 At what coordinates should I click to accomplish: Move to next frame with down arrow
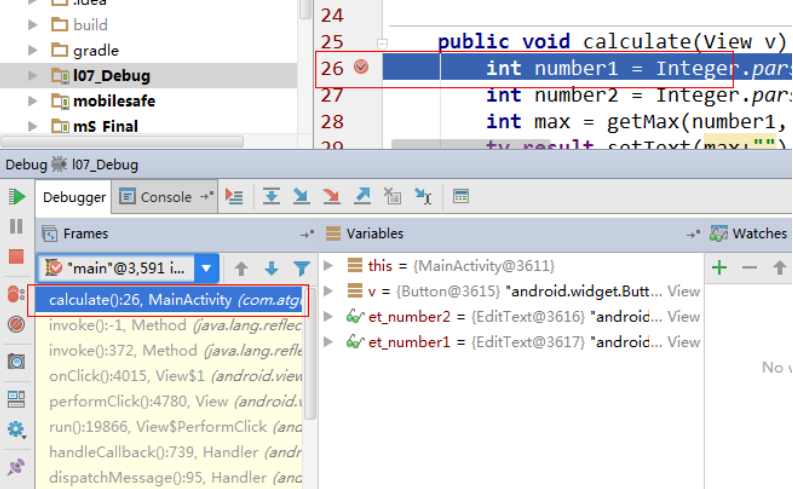click(x=272, y=269)
